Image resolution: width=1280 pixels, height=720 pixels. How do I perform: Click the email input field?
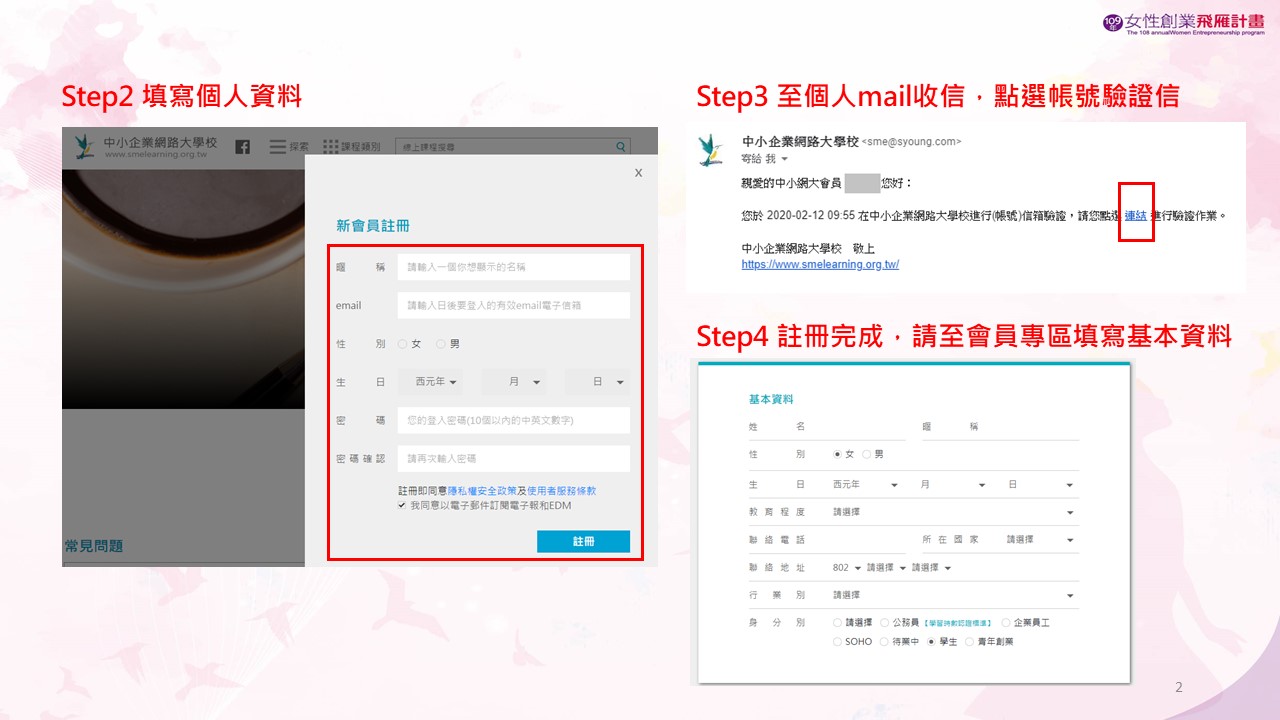pyautogui.click(x=513, y=306)
